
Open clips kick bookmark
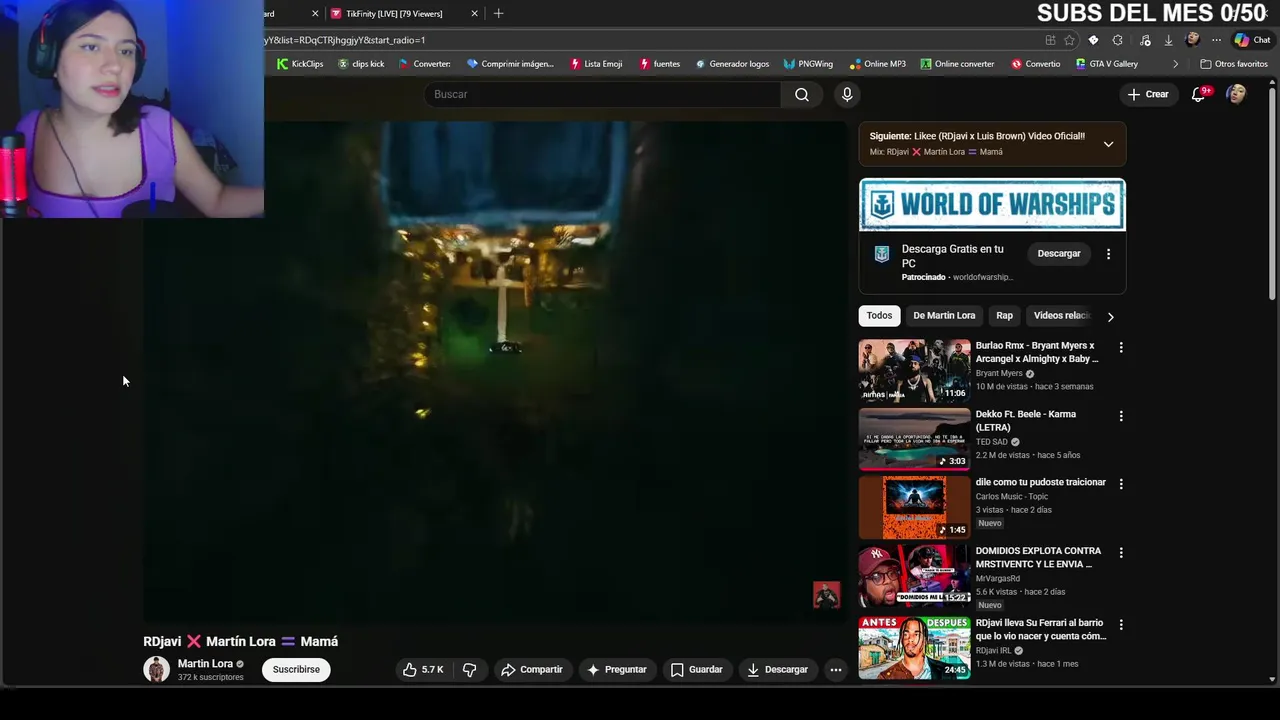point(361,64)
